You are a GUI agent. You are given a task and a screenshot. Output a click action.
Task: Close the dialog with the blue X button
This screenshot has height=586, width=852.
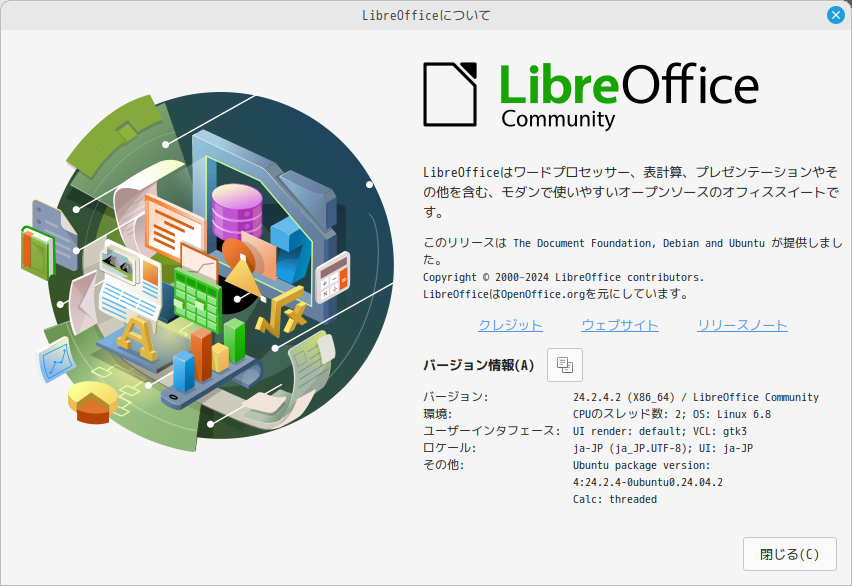coord(836,15)
